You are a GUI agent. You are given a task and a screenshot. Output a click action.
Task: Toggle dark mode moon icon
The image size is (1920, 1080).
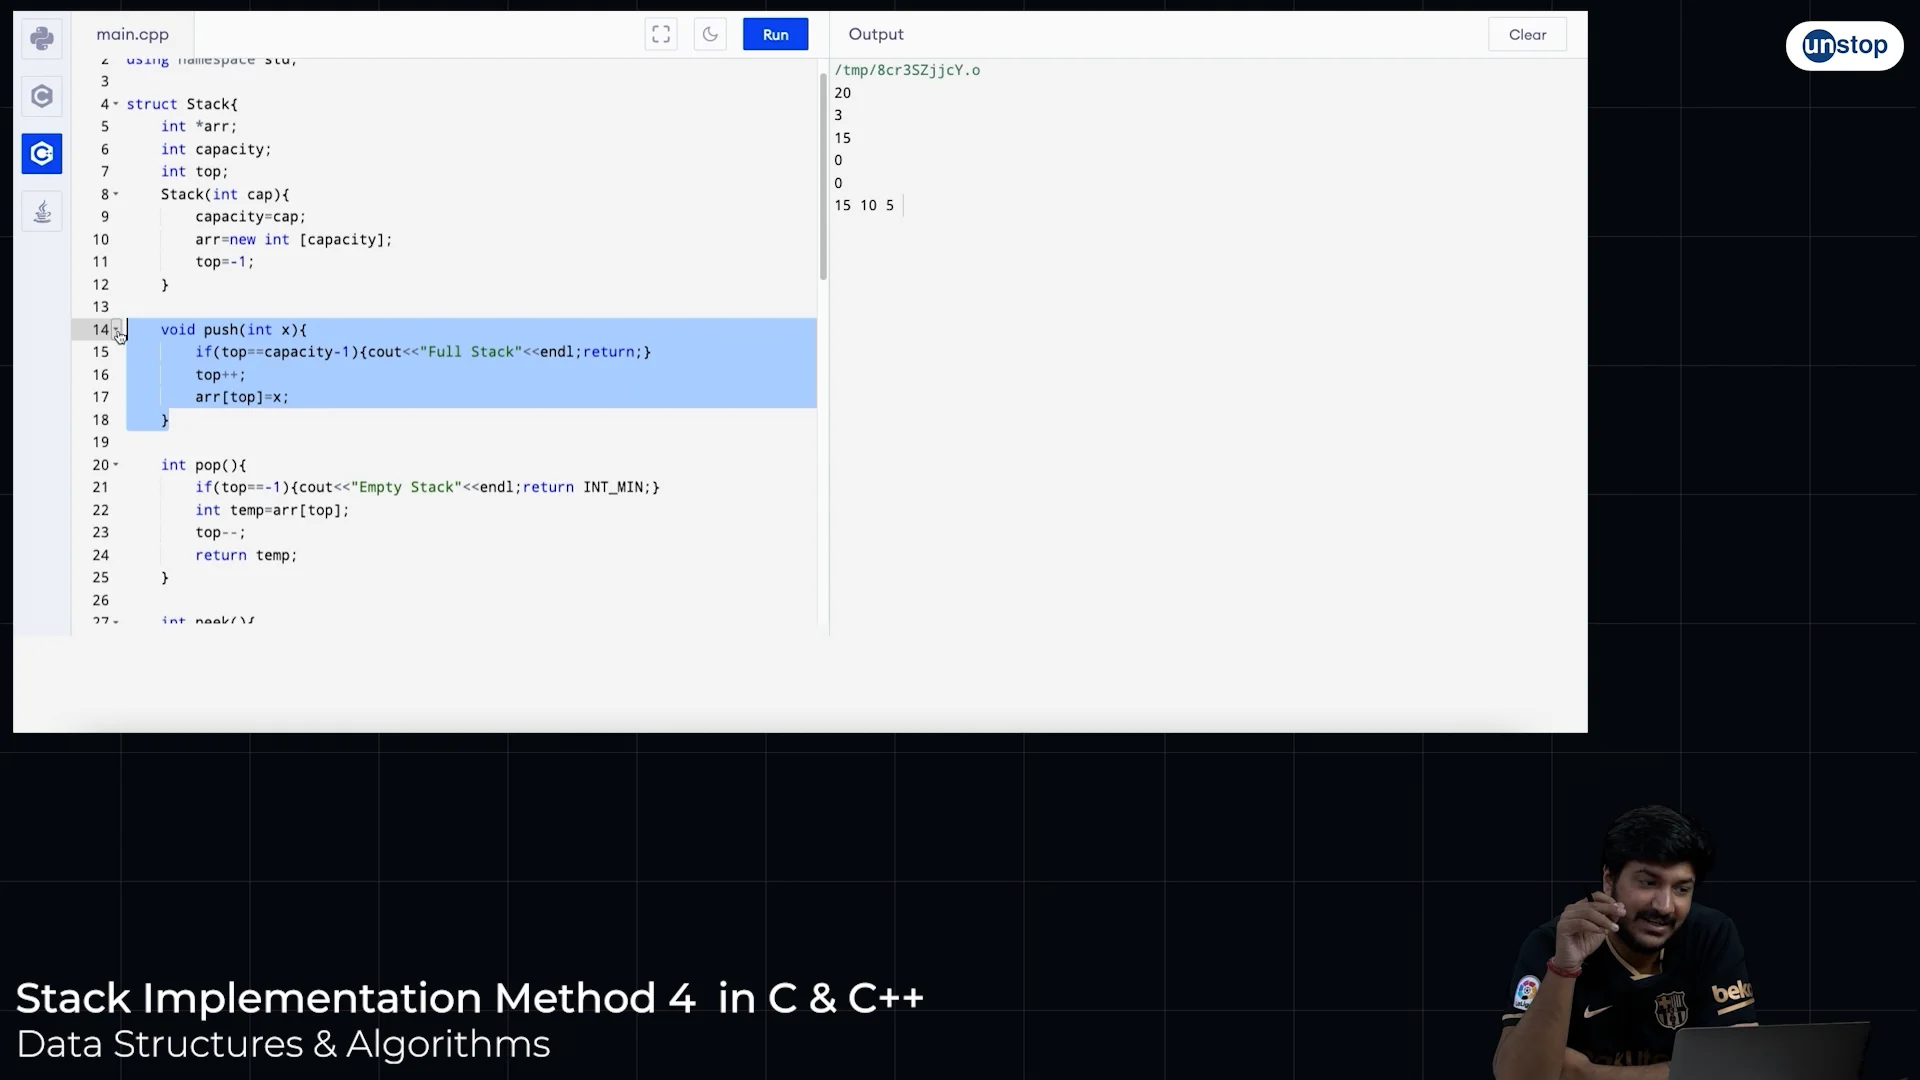(x=710, y=34)
